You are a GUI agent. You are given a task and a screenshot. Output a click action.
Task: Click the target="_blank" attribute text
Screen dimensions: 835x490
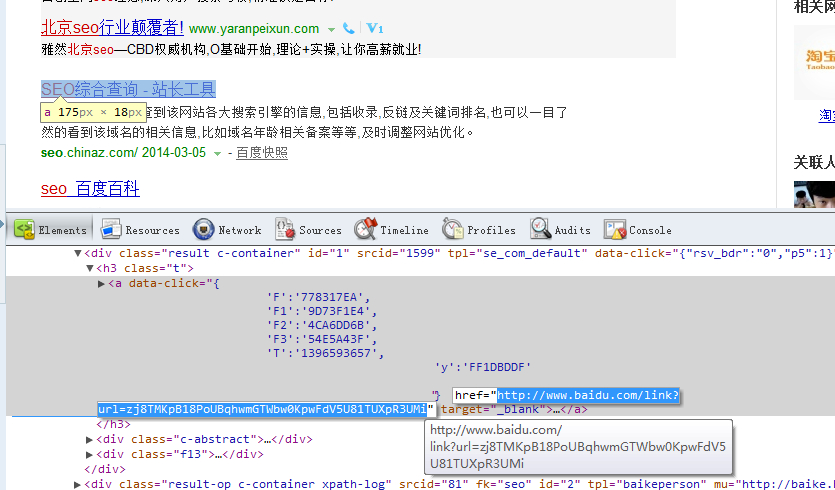490,410
